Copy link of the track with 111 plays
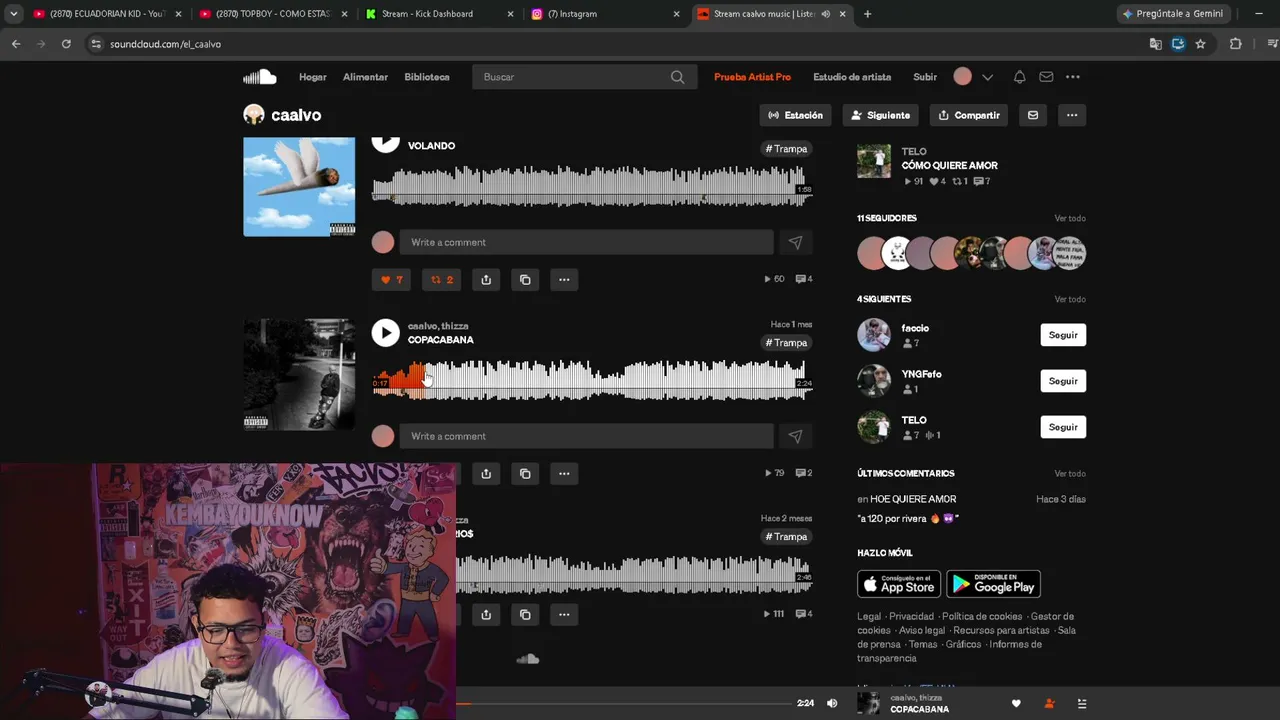 coord(525,614)
